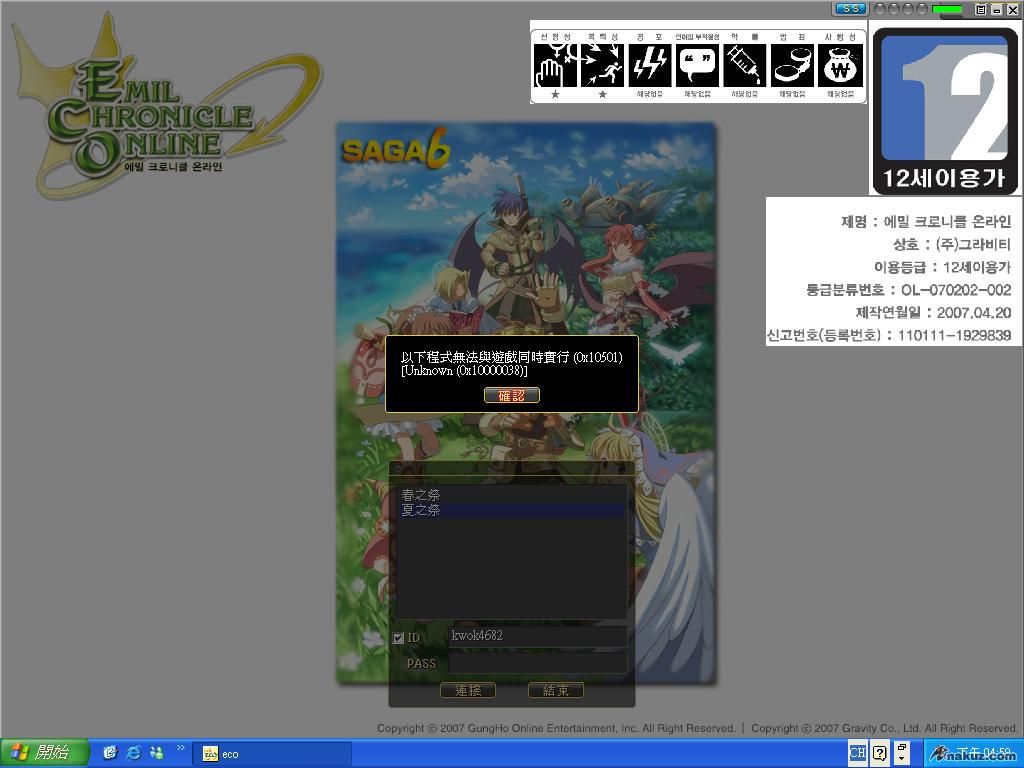This screenshot has width=1024, height=768.
Task: Click the blue SS button
Action: pos(851,9)
